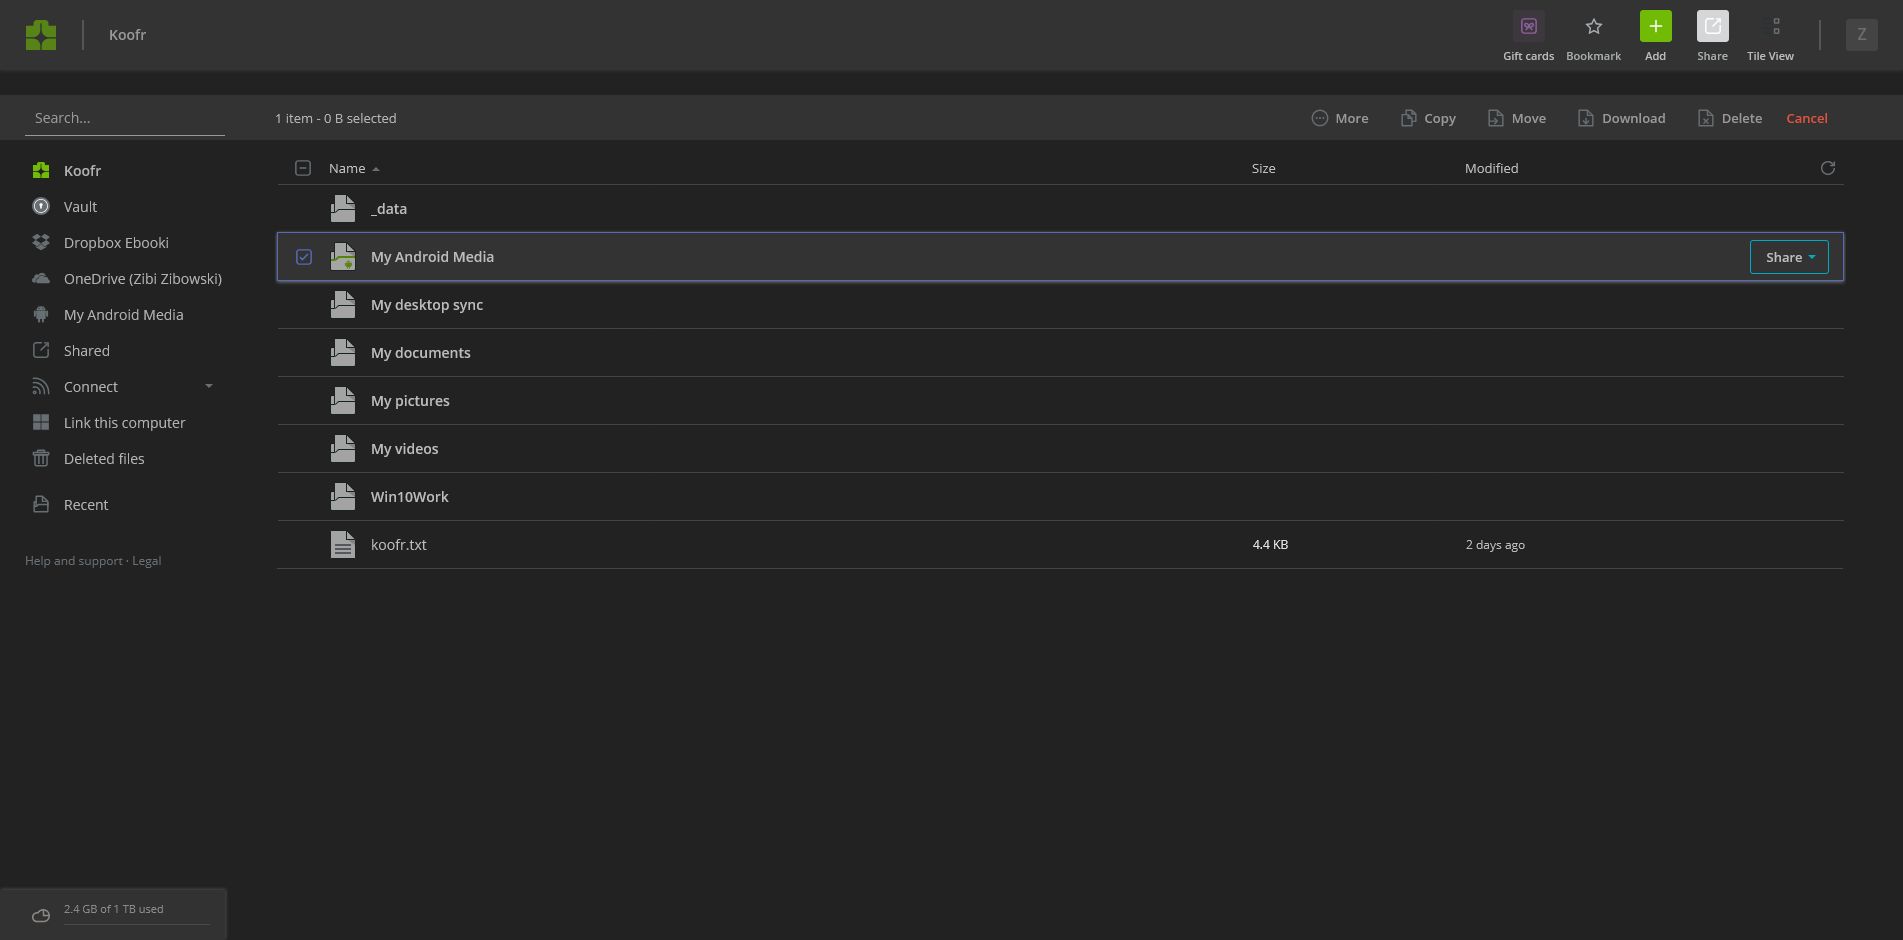The height and width of the screenshot is (940, 1903).
Task: Open Share dropdown for My Android Media
Action: pyautogui.click(x=1788, y=257)
